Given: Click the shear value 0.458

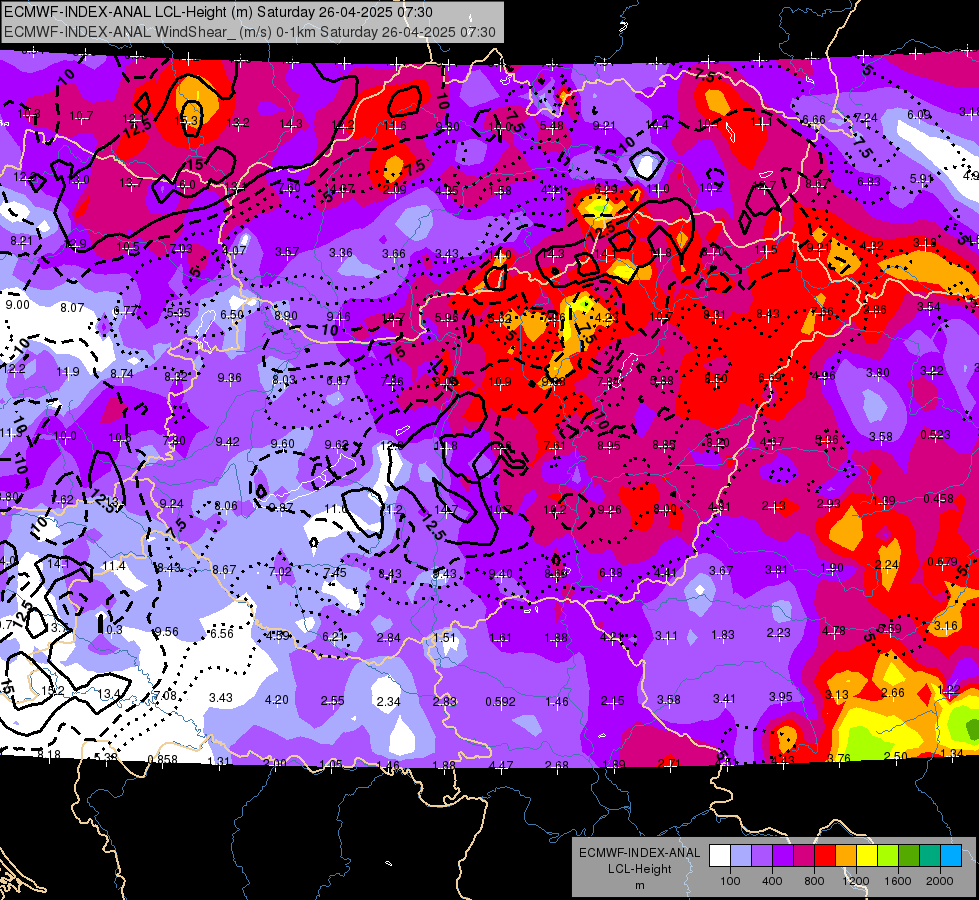Looking at the screenshot, I should click(938, 498).
